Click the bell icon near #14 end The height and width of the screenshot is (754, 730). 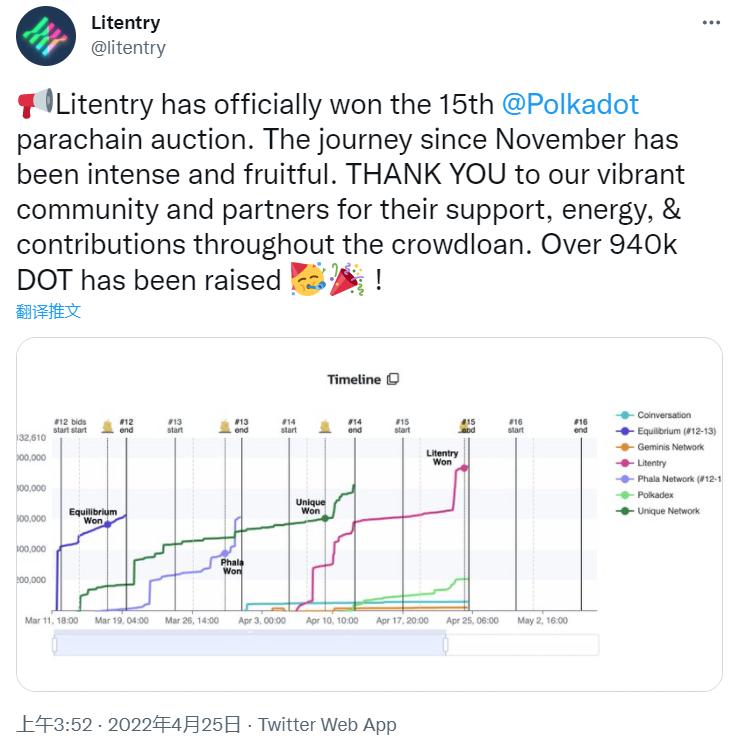[x=324, y=426]
